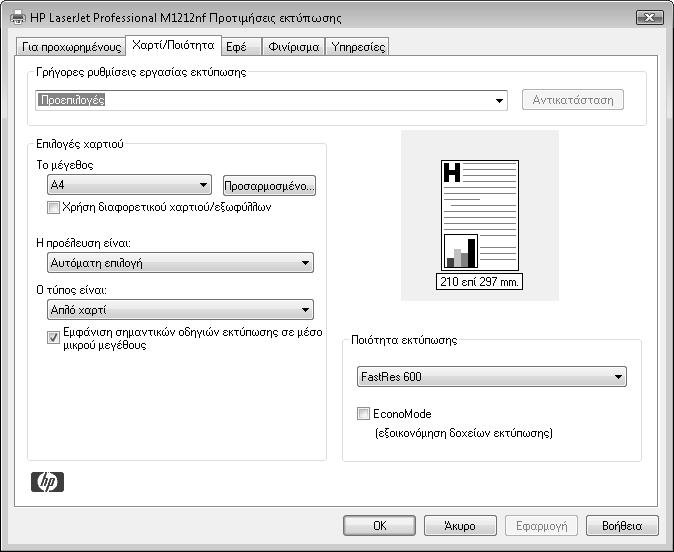This screenshot has height=552, width=674.
Task: Open the FastRes 600 quality dropdown
Action: (492, 377)
